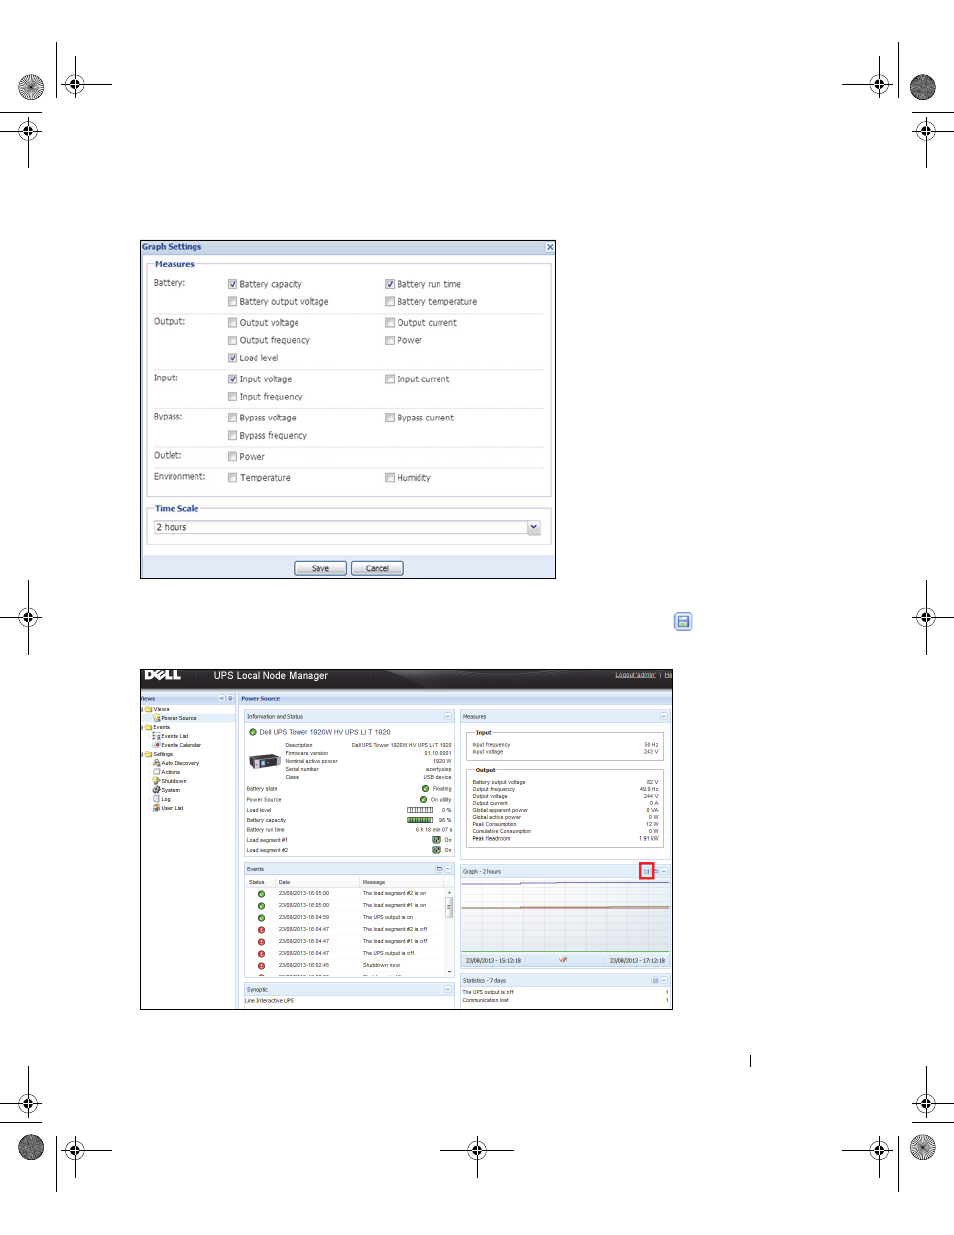Open the Power Source view icon

(x=157, y=718)
